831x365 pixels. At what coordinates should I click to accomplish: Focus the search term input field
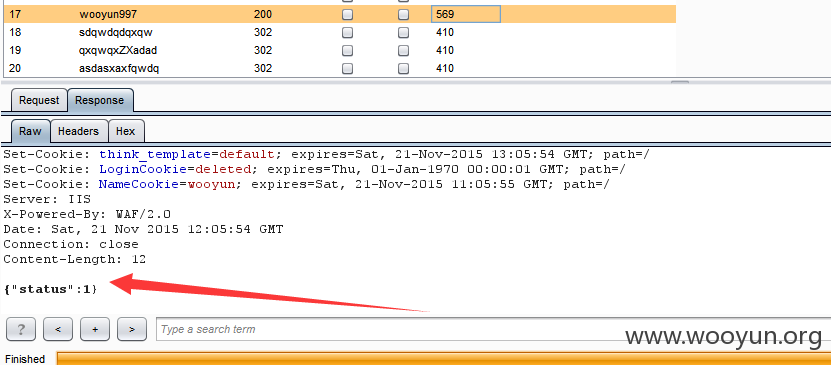493,329
